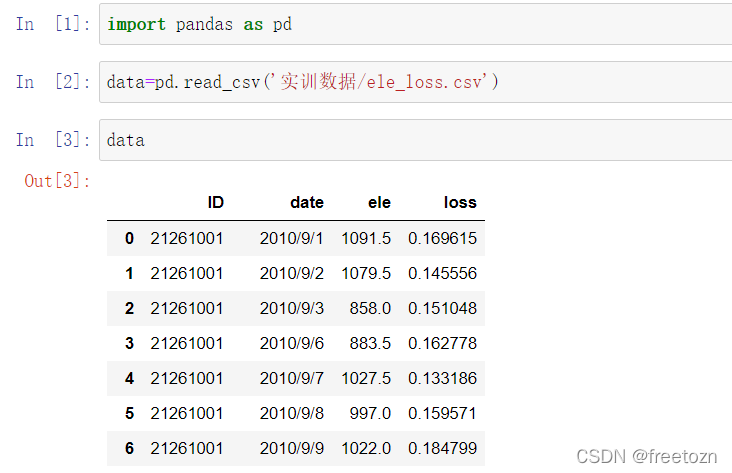Image resolution: width=732 pixels, height=473 pixels.
Task: Click row index 6 in the table
Action: (x=129, y=448)
